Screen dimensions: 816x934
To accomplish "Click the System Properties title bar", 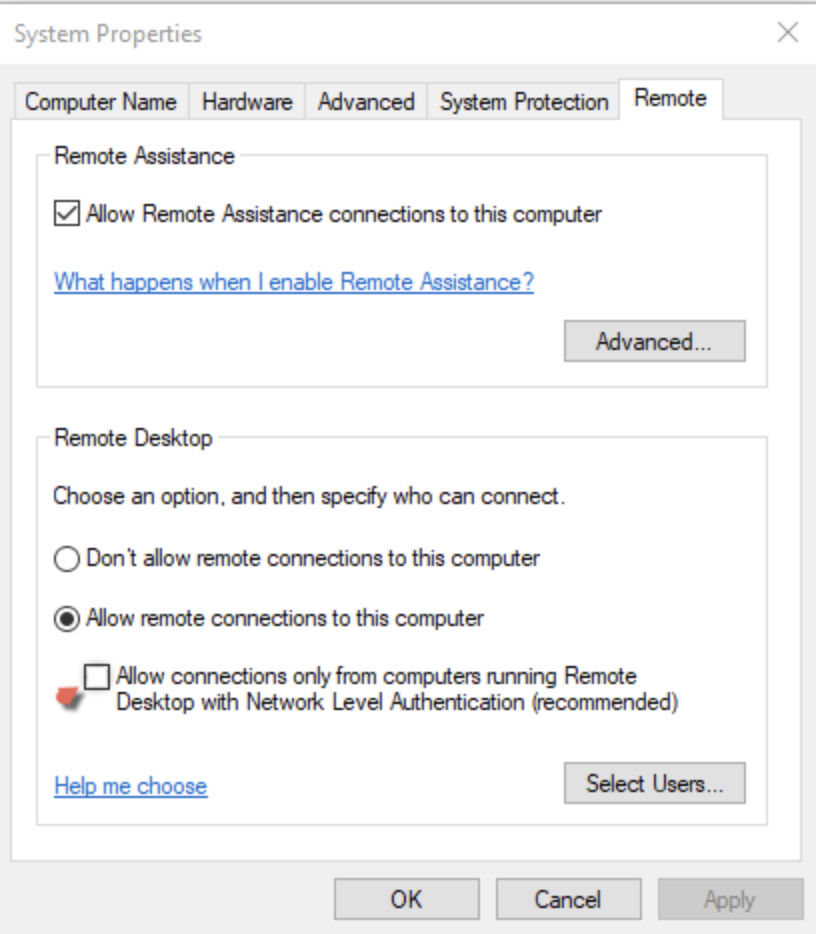I will click(x=300, y=33).
